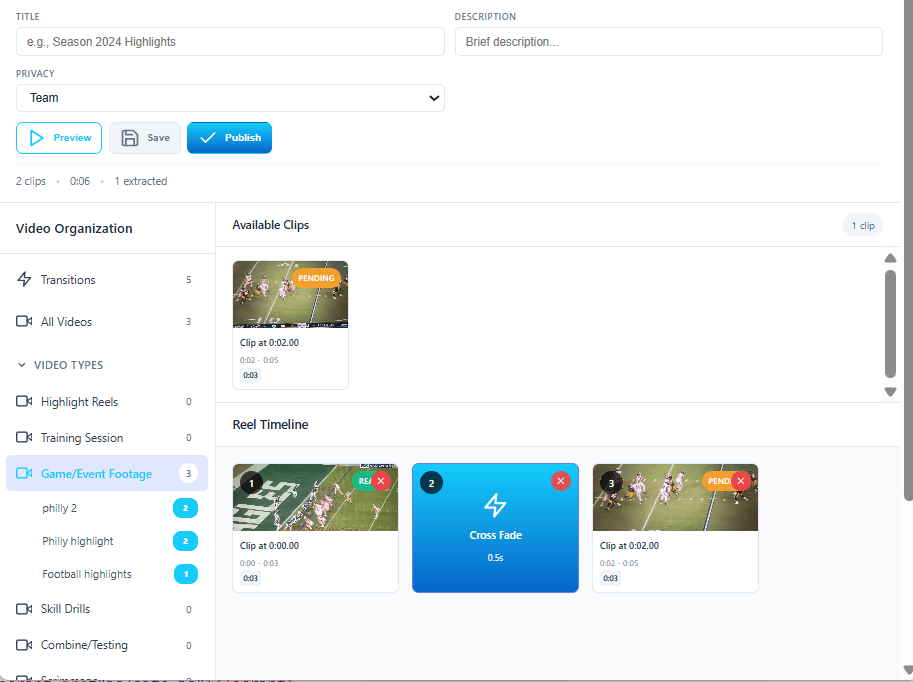Image resolution: width=913 pixels, height=682 pixels.
Task: Open Training Session category
Action: click(x=82, y=438)
